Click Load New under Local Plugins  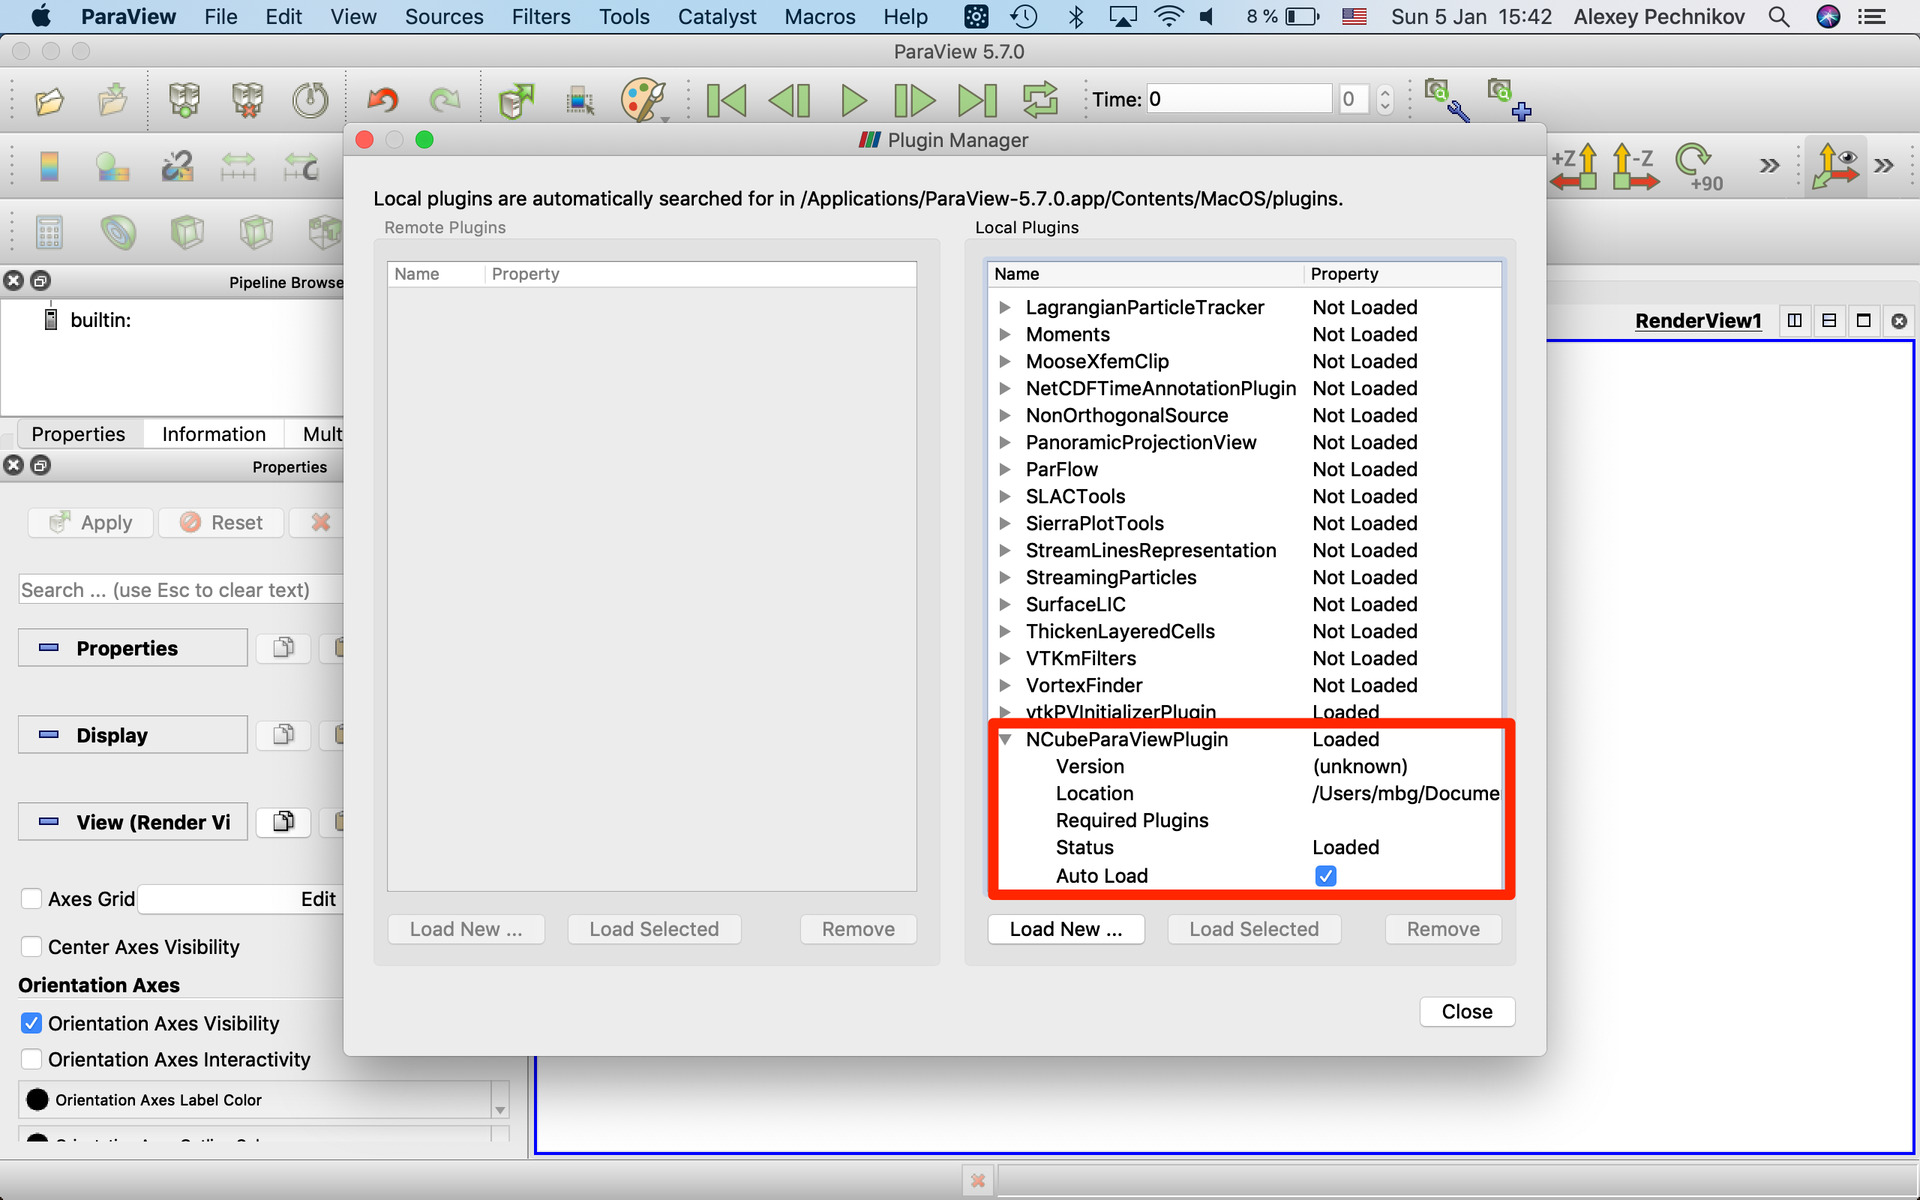[1066, 929]
